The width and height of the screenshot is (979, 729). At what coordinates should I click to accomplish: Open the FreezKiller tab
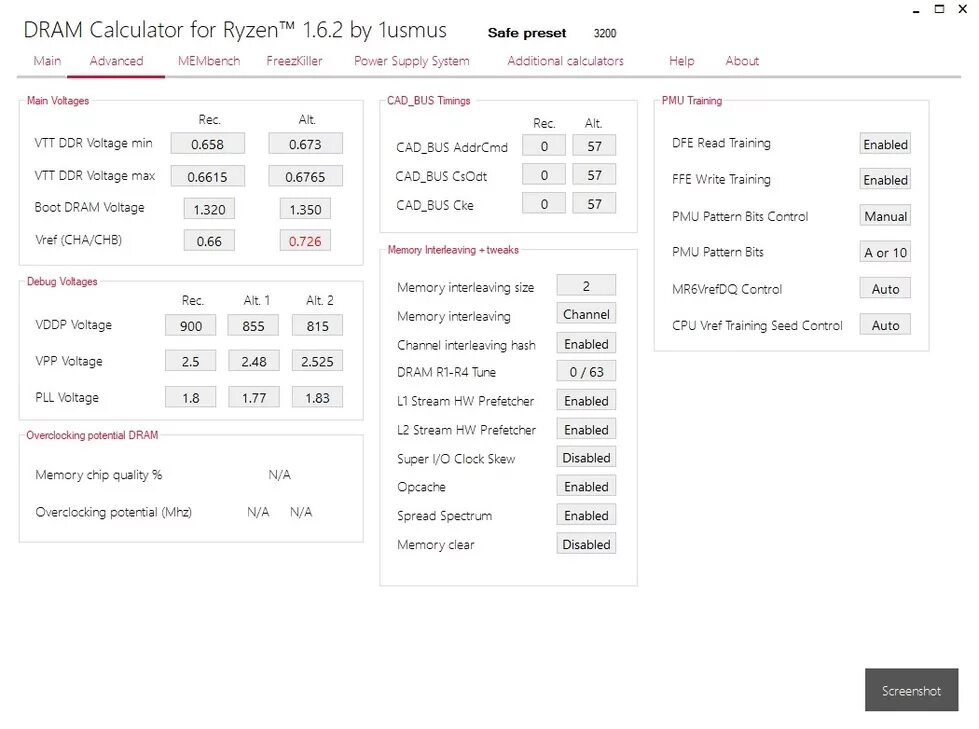[x=294, y=61]
